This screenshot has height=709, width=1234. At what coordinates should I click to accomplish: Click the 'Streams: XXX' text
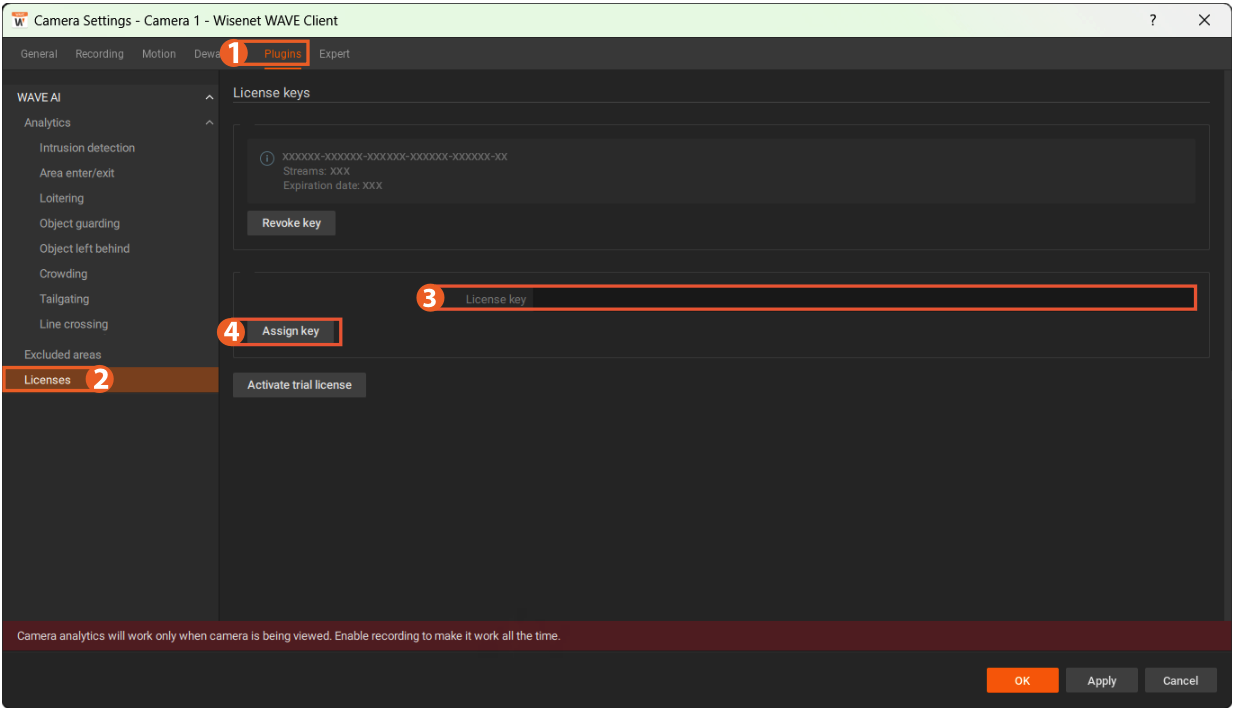316,171
